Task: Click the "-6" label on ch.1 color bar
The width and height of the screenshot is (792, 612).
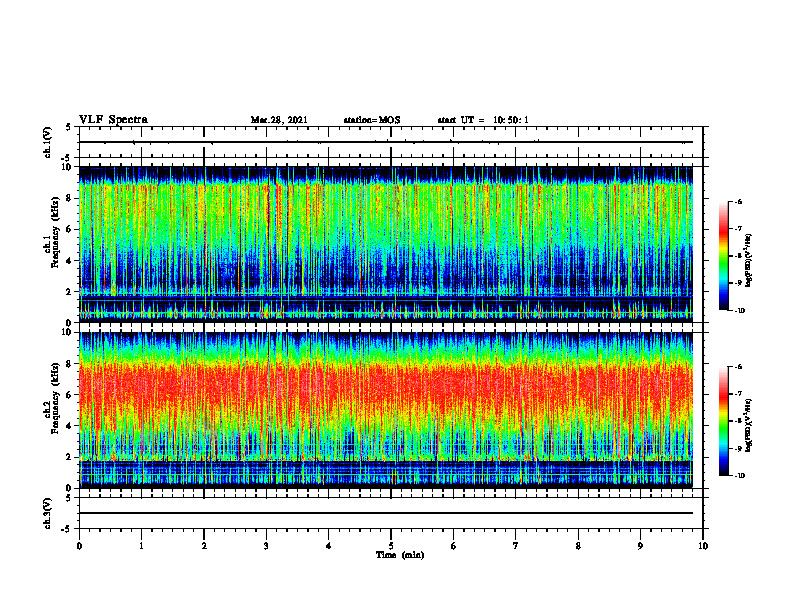Action: click(738, 201)
